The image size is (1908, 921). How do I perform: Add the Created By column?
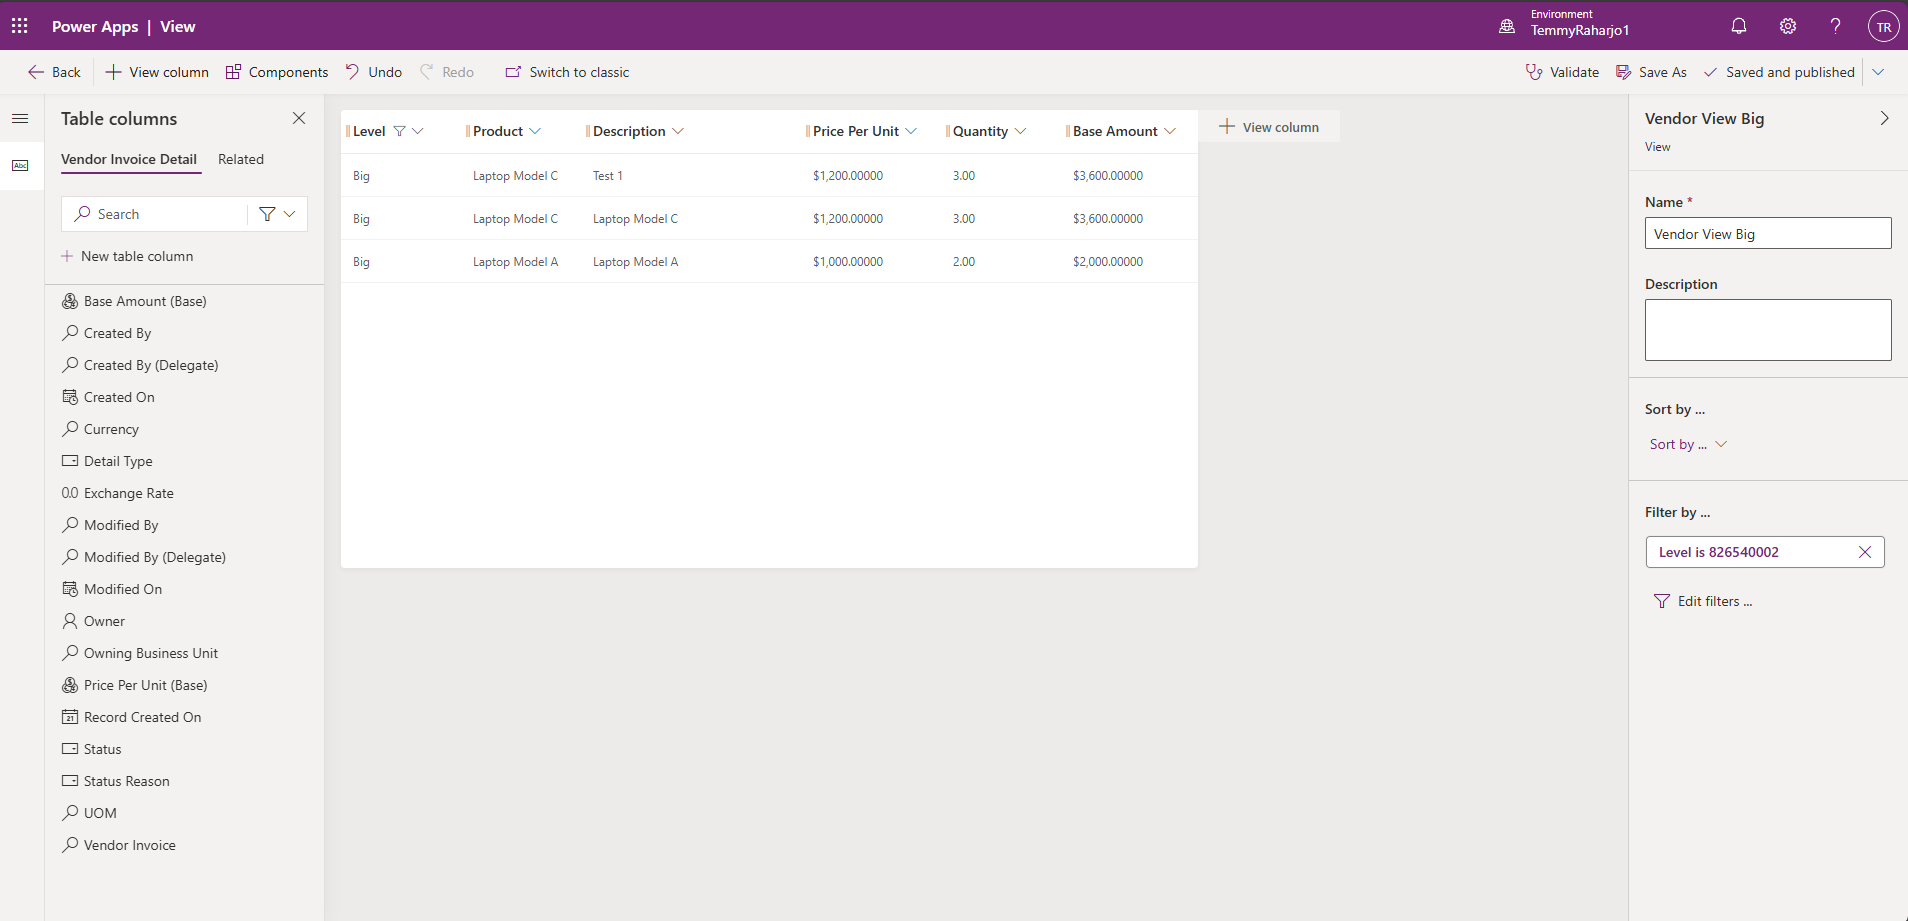click(107, 333)
